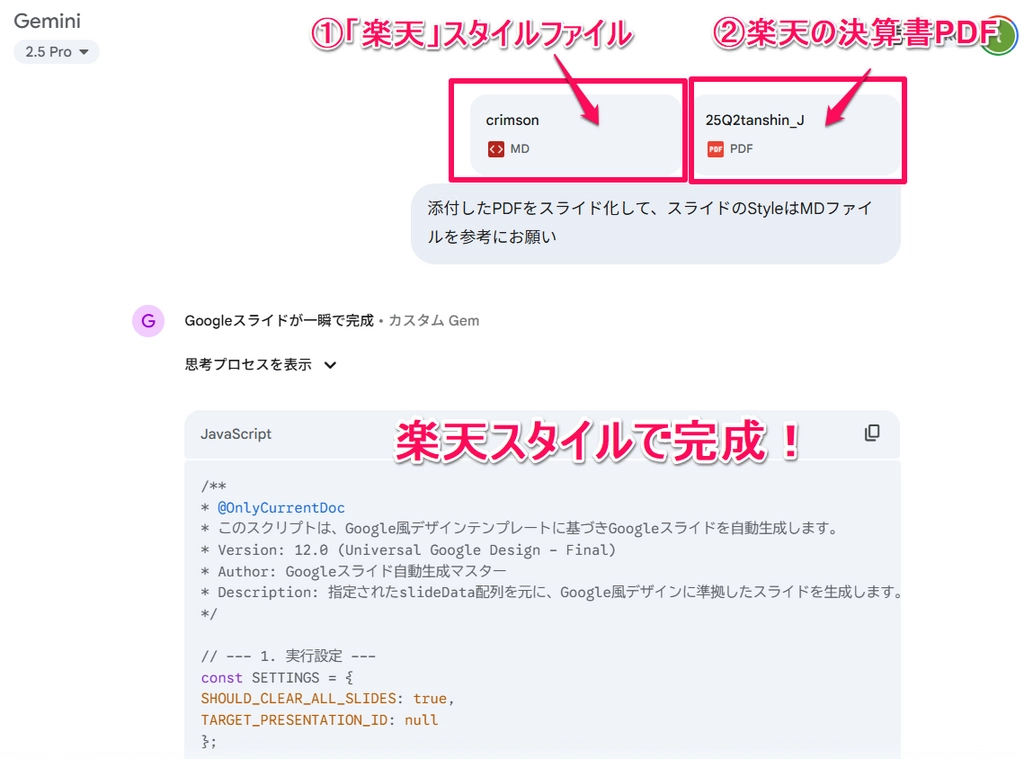This screenshot has height=759, width=1024.
Task: Click the Gemini logo text
Action: click(x=47, y=21)
